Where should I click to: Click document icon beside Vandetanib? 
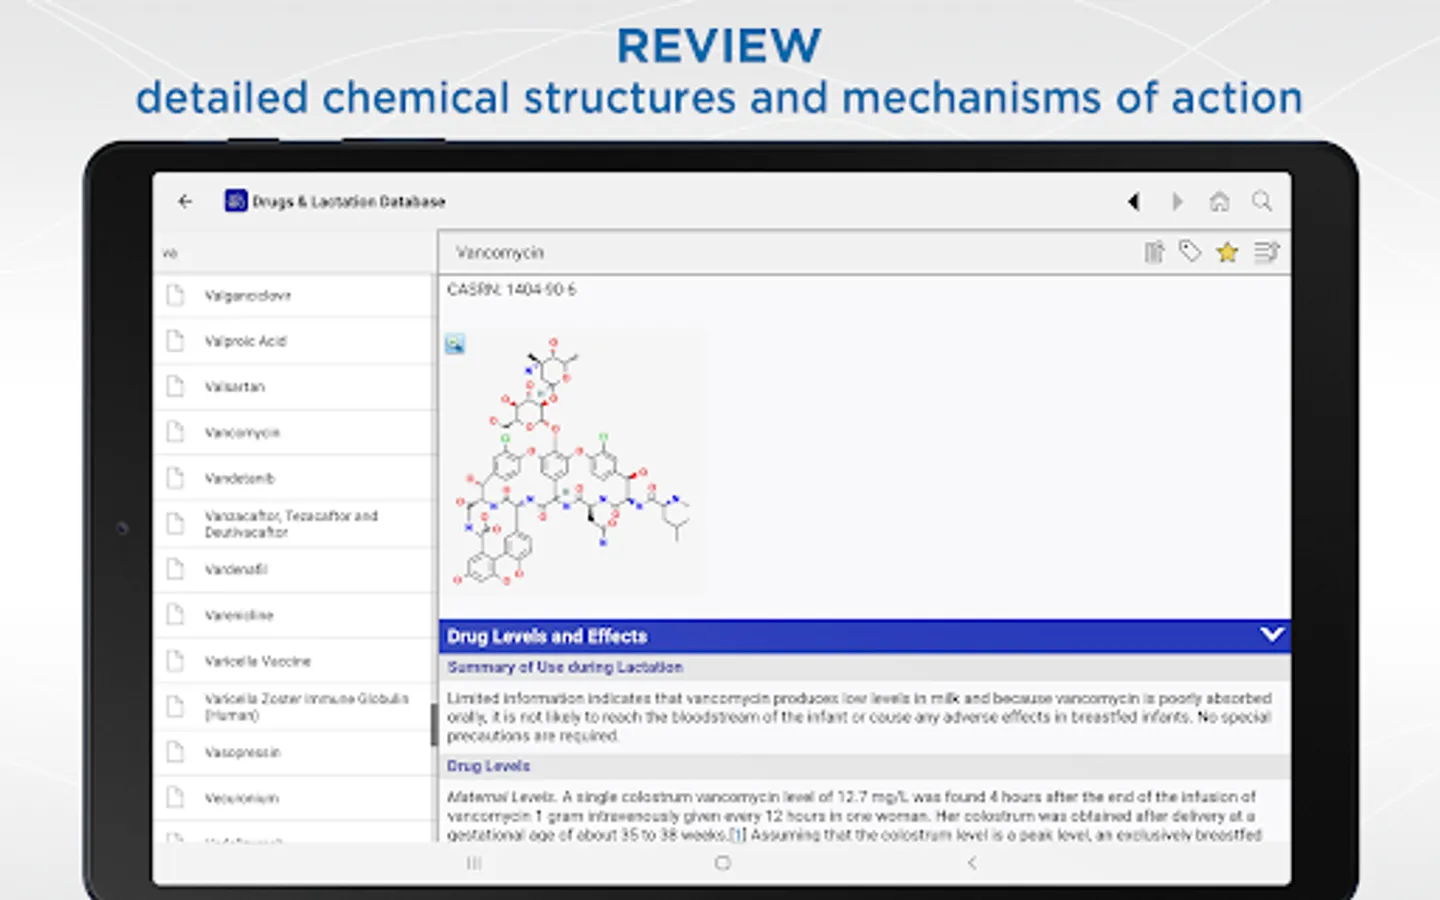[x=175, y=478]
